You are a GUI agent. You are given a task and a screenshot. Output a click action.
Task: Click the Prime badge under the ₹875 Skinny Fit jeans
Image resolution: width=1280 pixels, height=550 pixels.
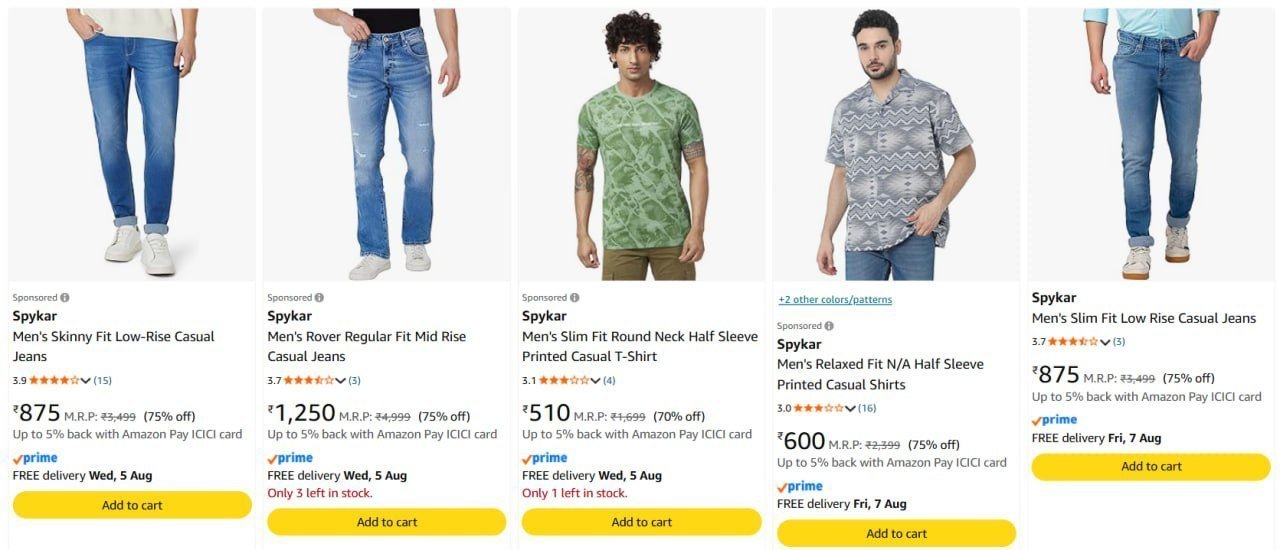pyautogui.click(x=35, y=458)
